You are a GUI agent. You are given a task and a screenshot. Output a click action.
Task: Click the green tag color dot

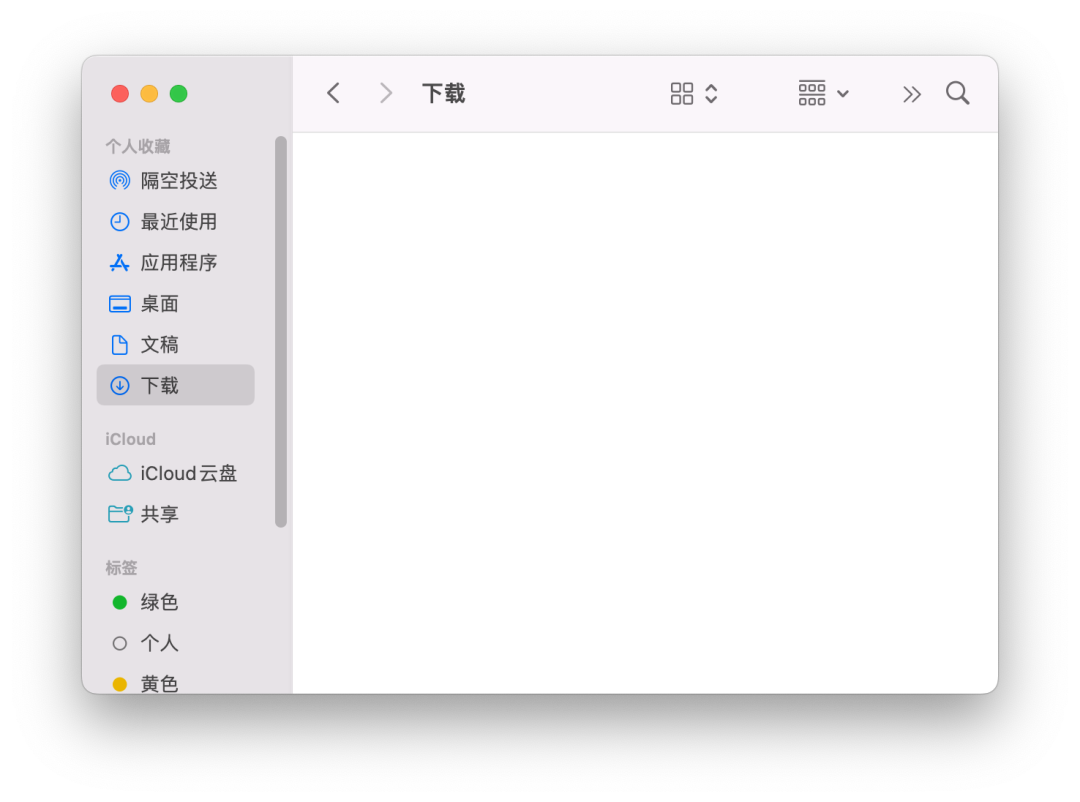pos(120,603)
